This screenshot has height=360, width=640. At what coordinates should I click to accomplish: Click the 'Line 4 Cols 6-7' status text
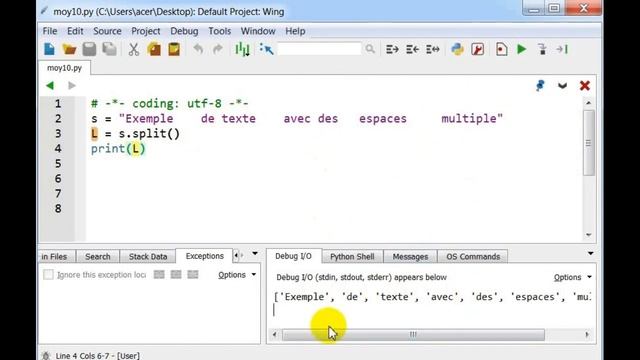coord(82,356)
